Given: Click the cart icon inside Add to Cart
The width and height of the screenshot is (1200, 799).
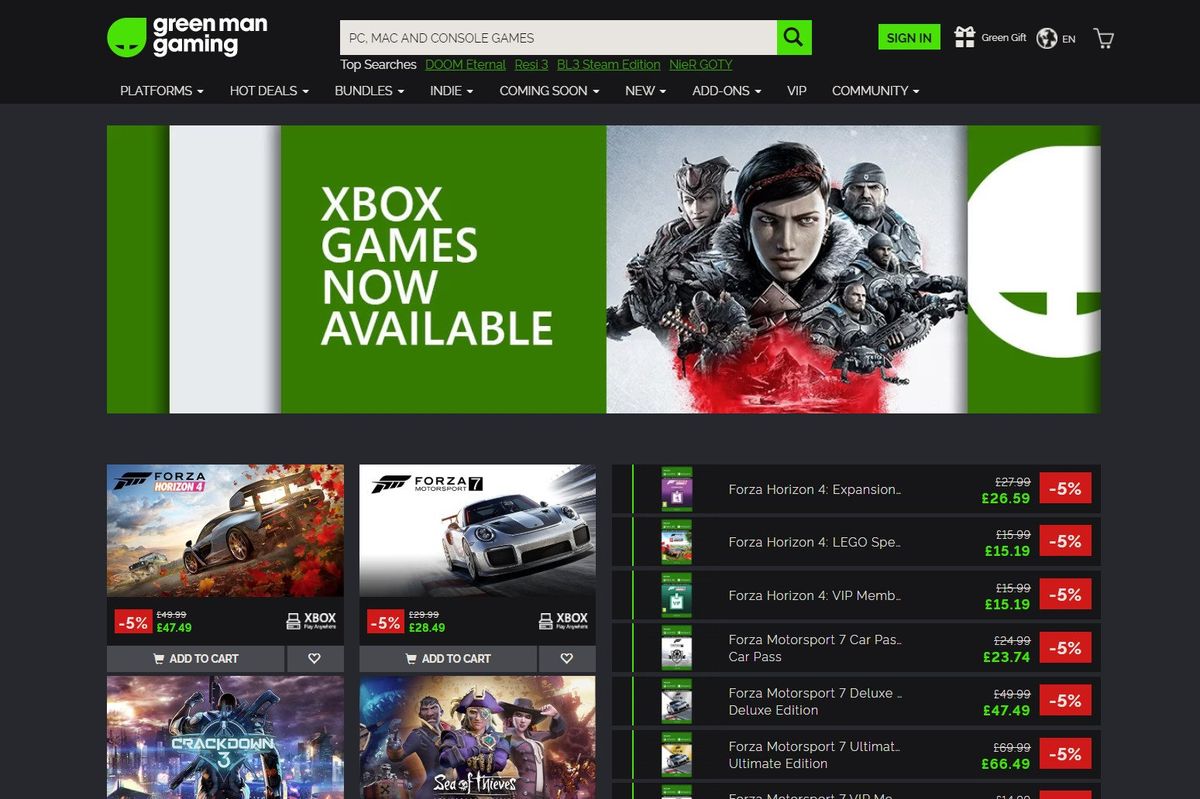Looking at the screenshot, I should pos(158,658).
